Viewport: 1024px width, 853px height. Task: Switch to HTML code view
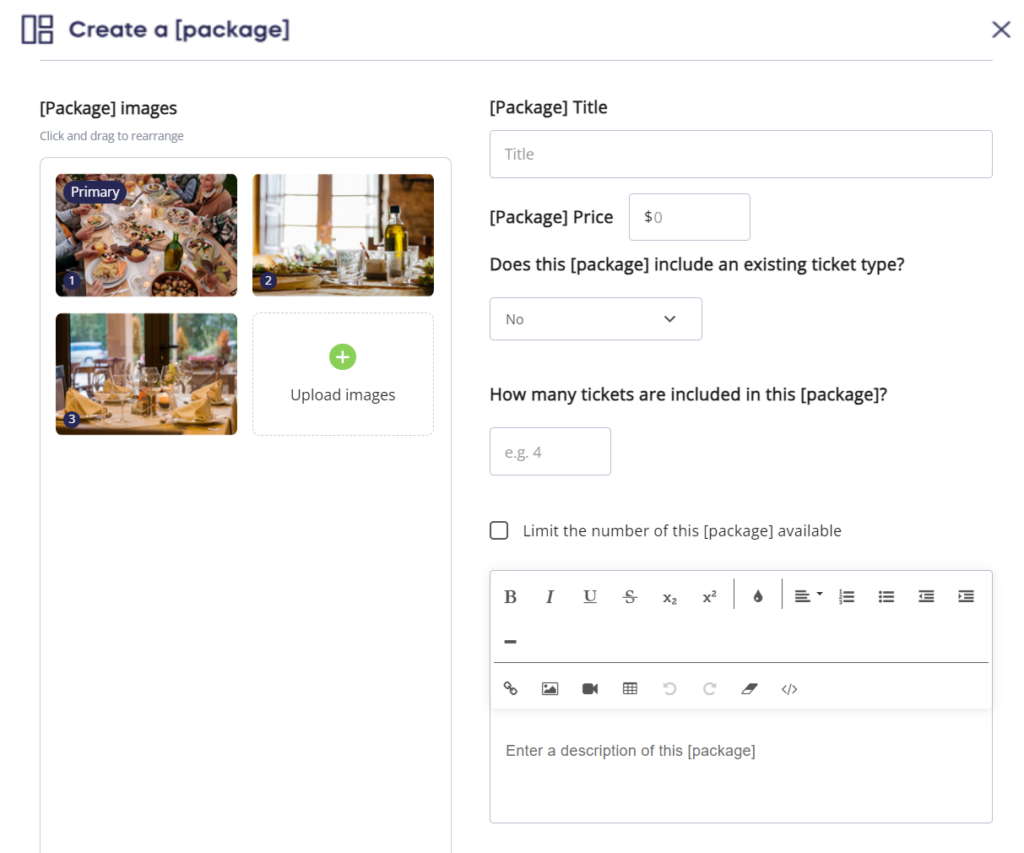(789, 688)
